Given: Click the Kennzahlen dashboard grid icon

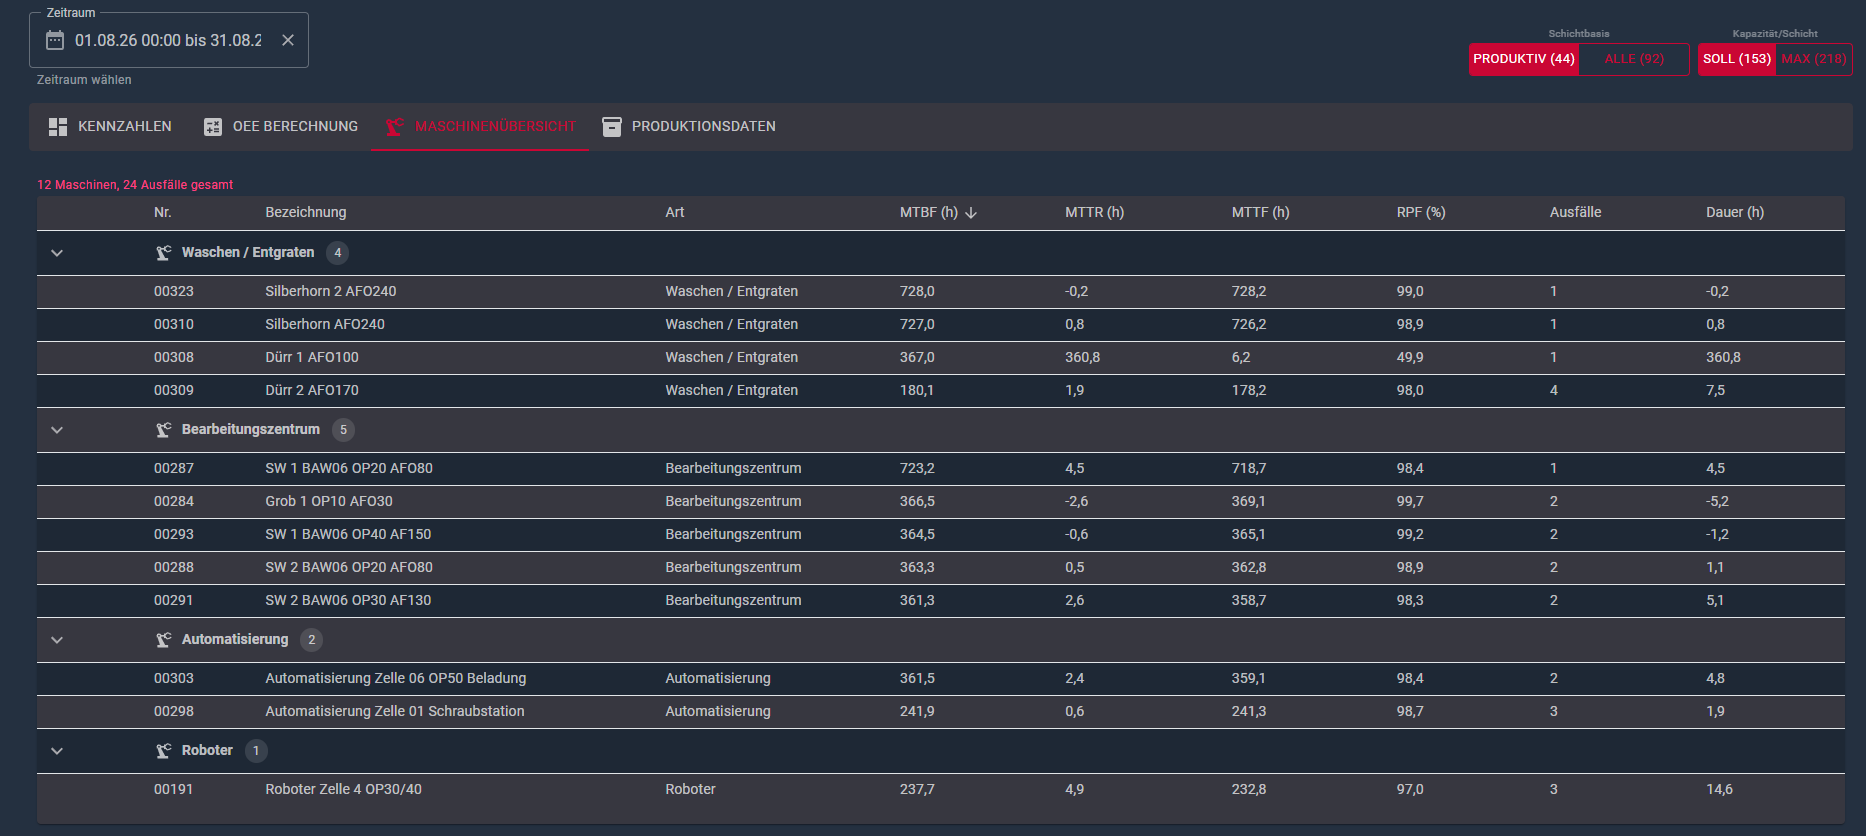Looking at the screenshot, I should coord(58,127).
